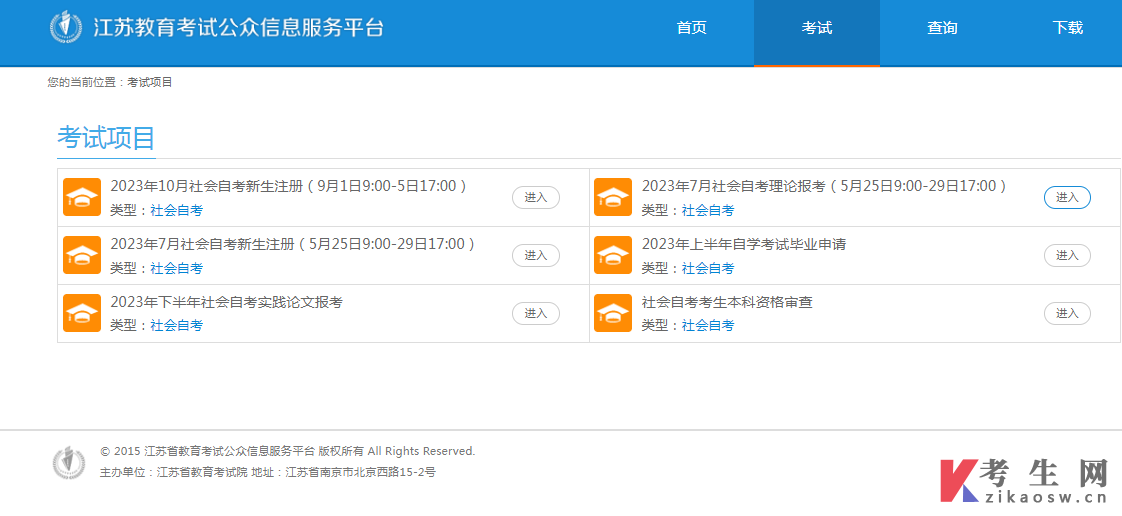Click graduation cap icon for 2023年10月社会自考新生注册

point(82,197)
